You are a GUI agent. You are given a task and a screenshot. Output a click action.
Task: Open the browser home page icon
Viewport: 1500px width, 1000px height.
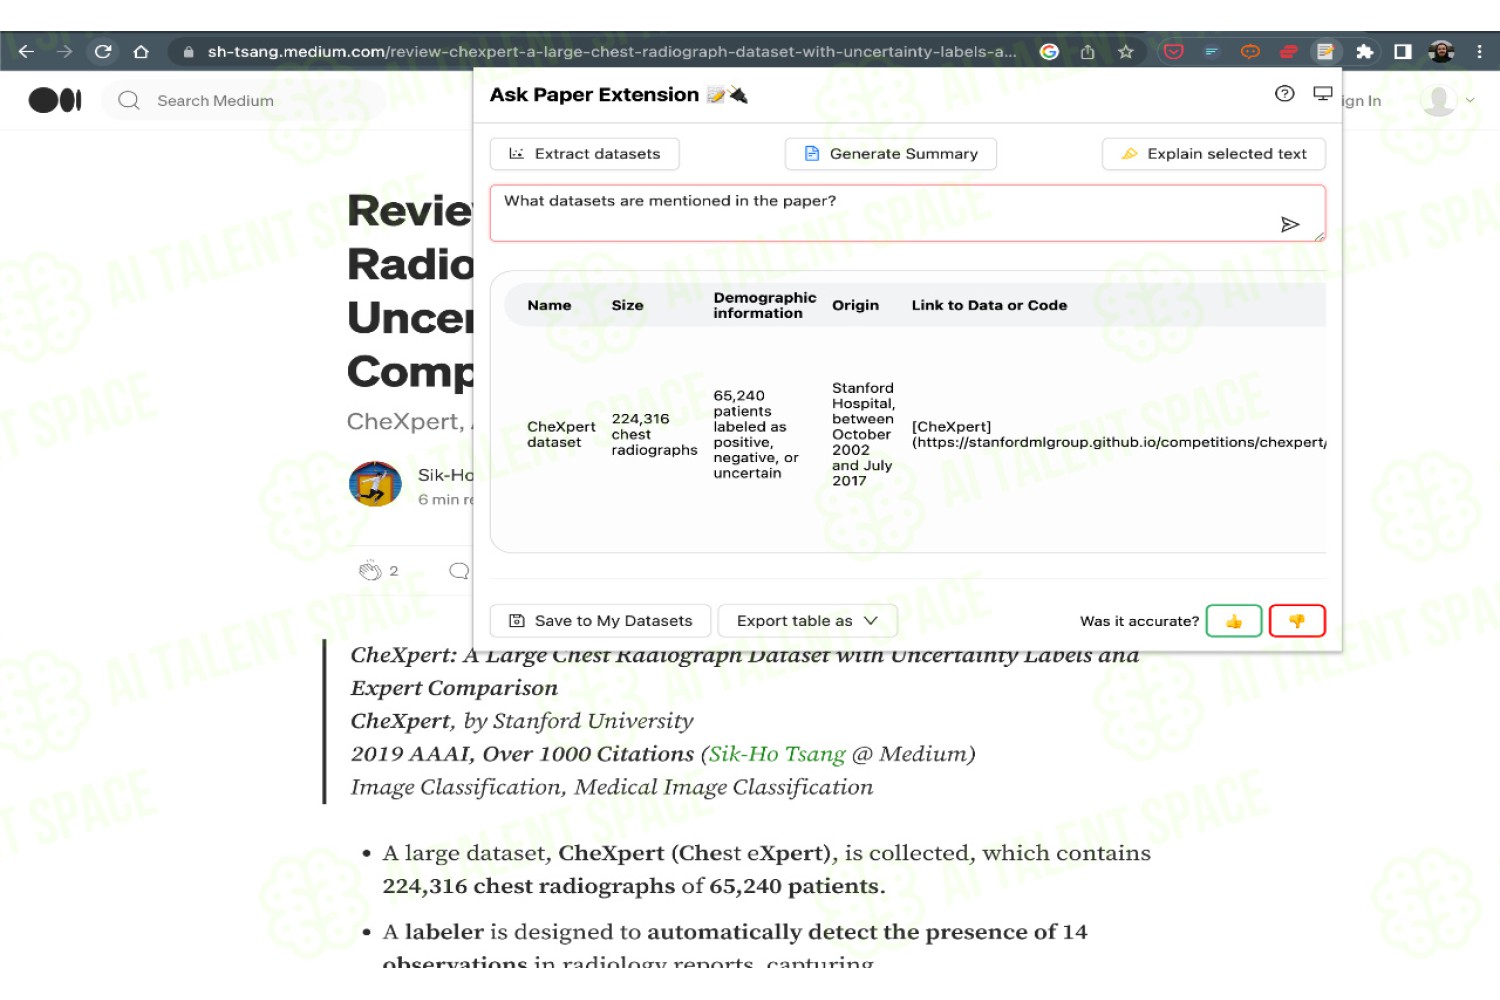pyautogui.click(x=141, y=52)
